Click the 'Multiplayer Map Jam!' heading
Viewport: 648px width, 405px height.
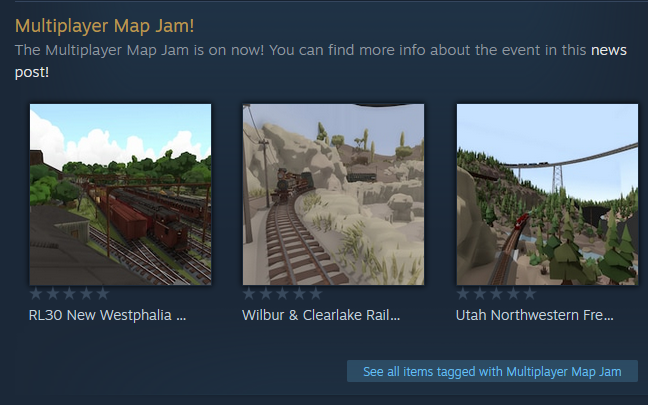[105, 26]
